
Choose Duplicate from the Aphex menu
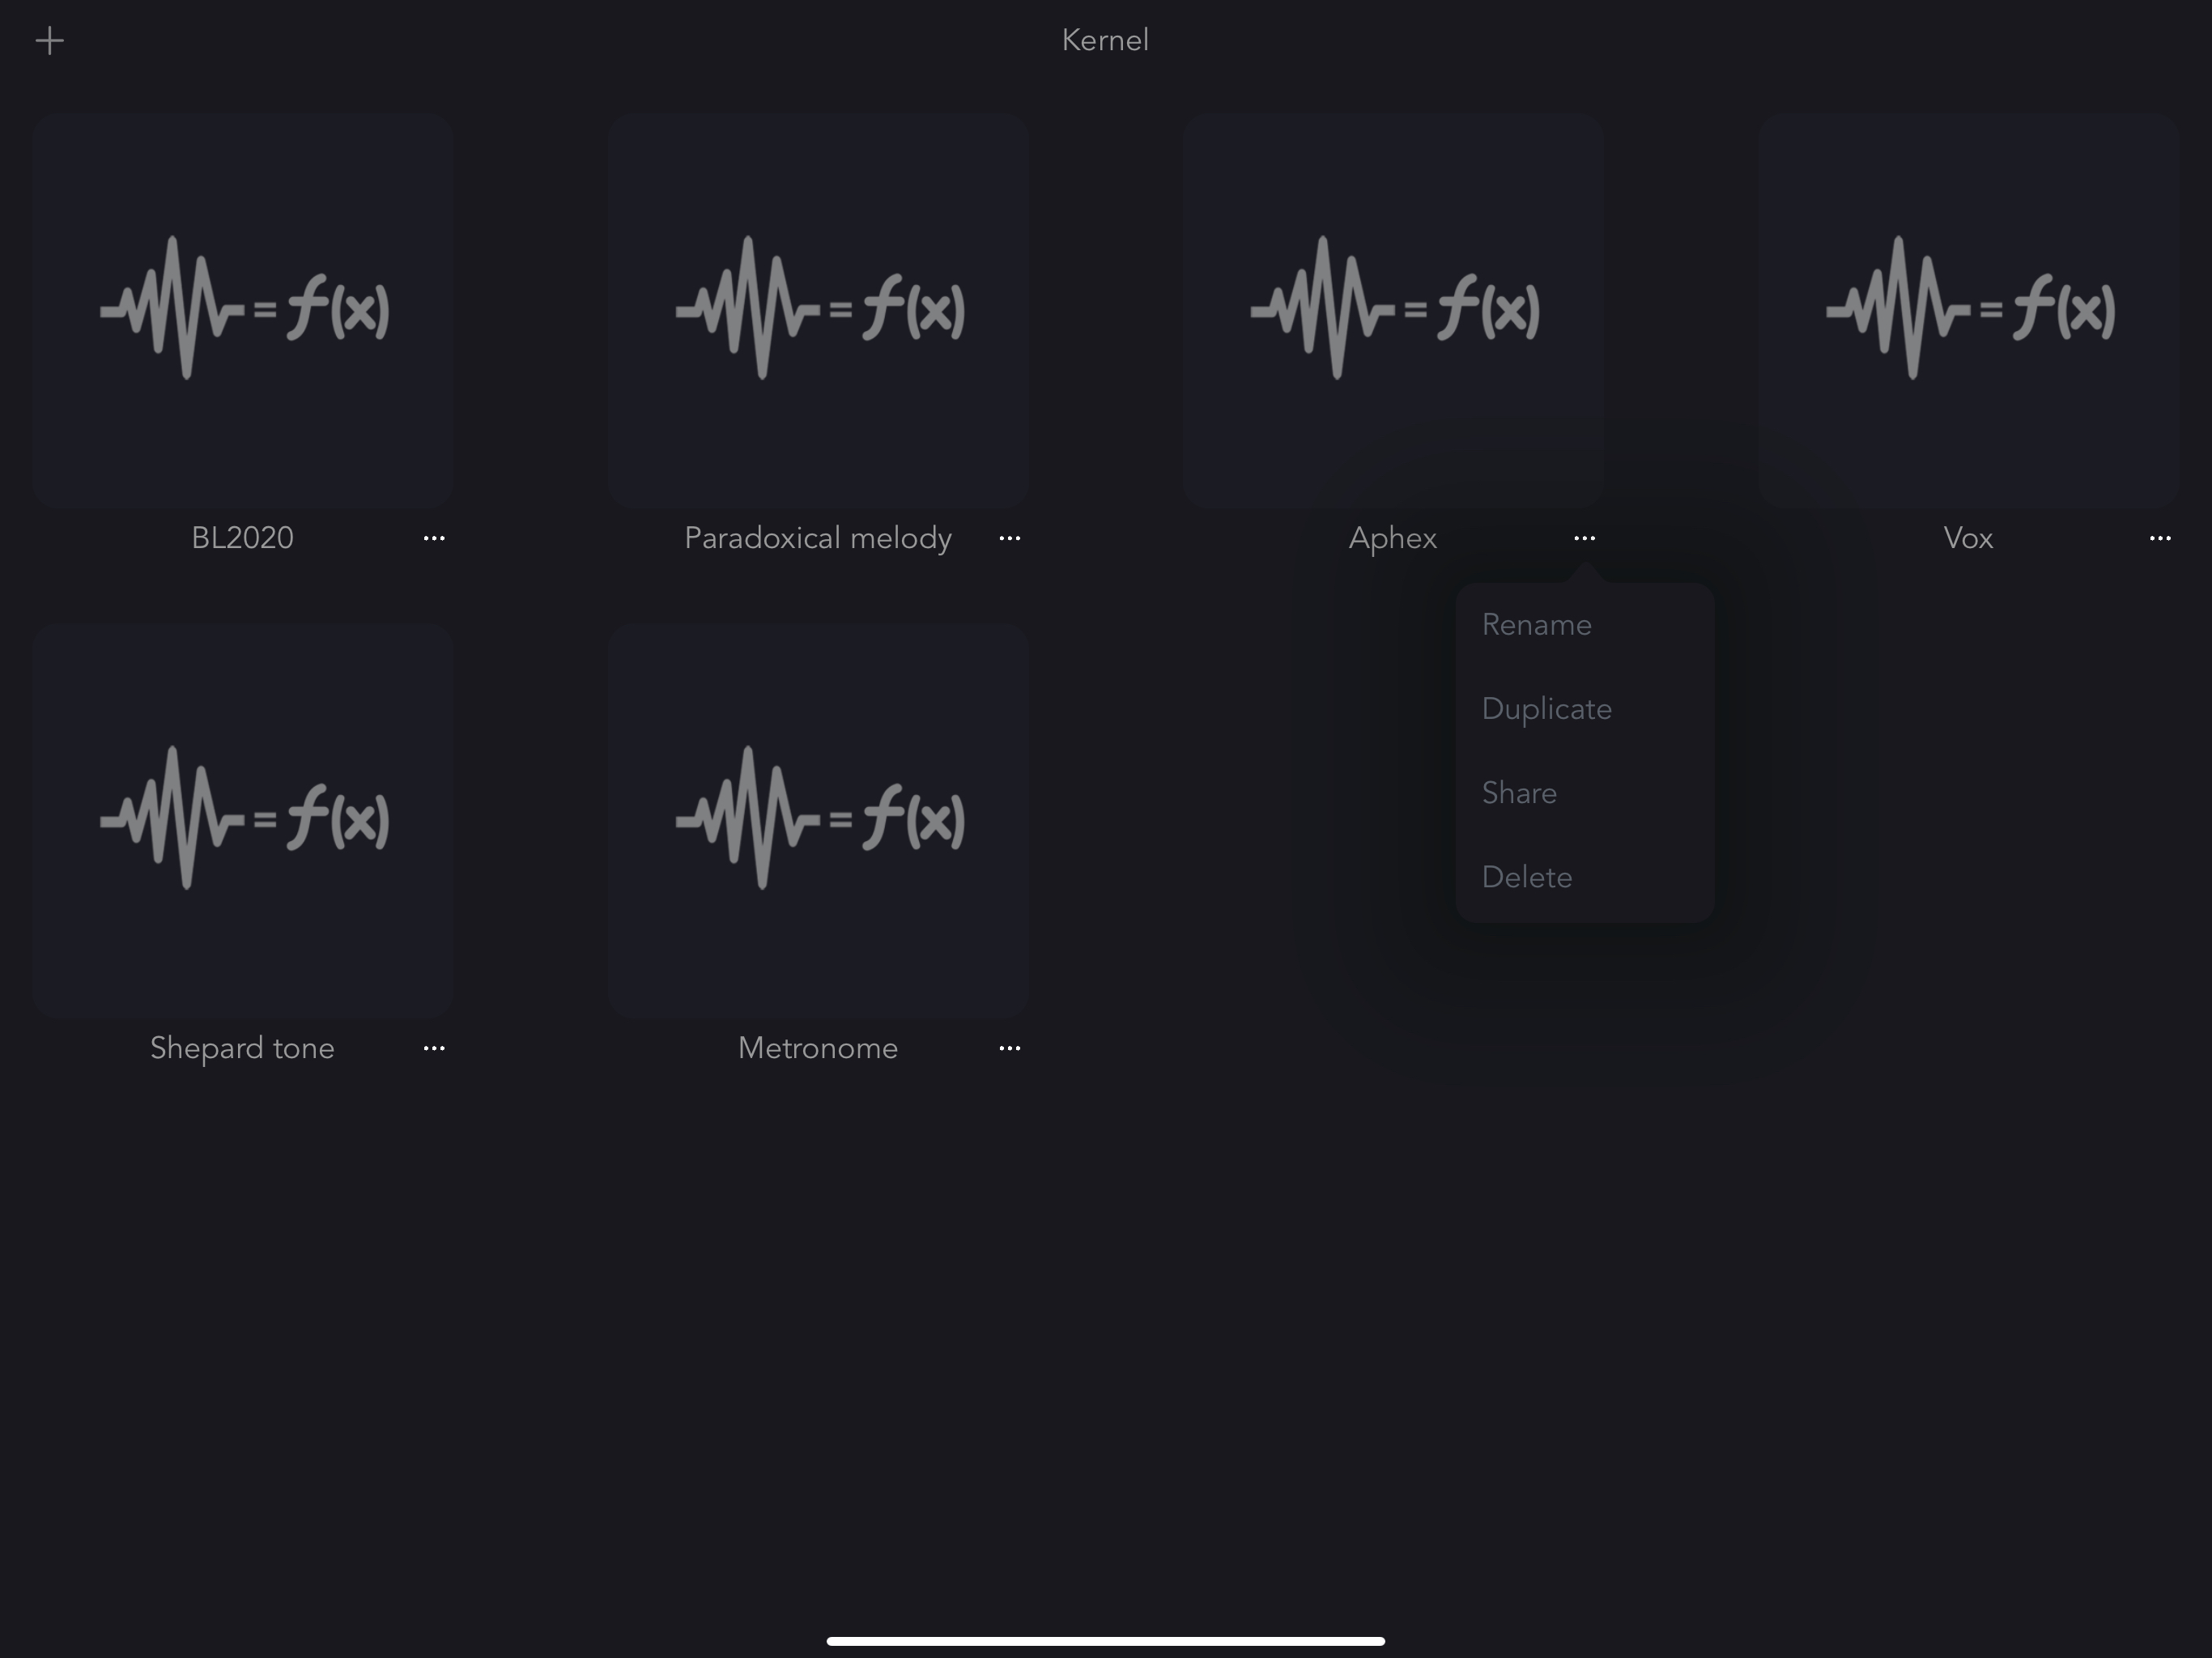click(x=1584, y=709)
